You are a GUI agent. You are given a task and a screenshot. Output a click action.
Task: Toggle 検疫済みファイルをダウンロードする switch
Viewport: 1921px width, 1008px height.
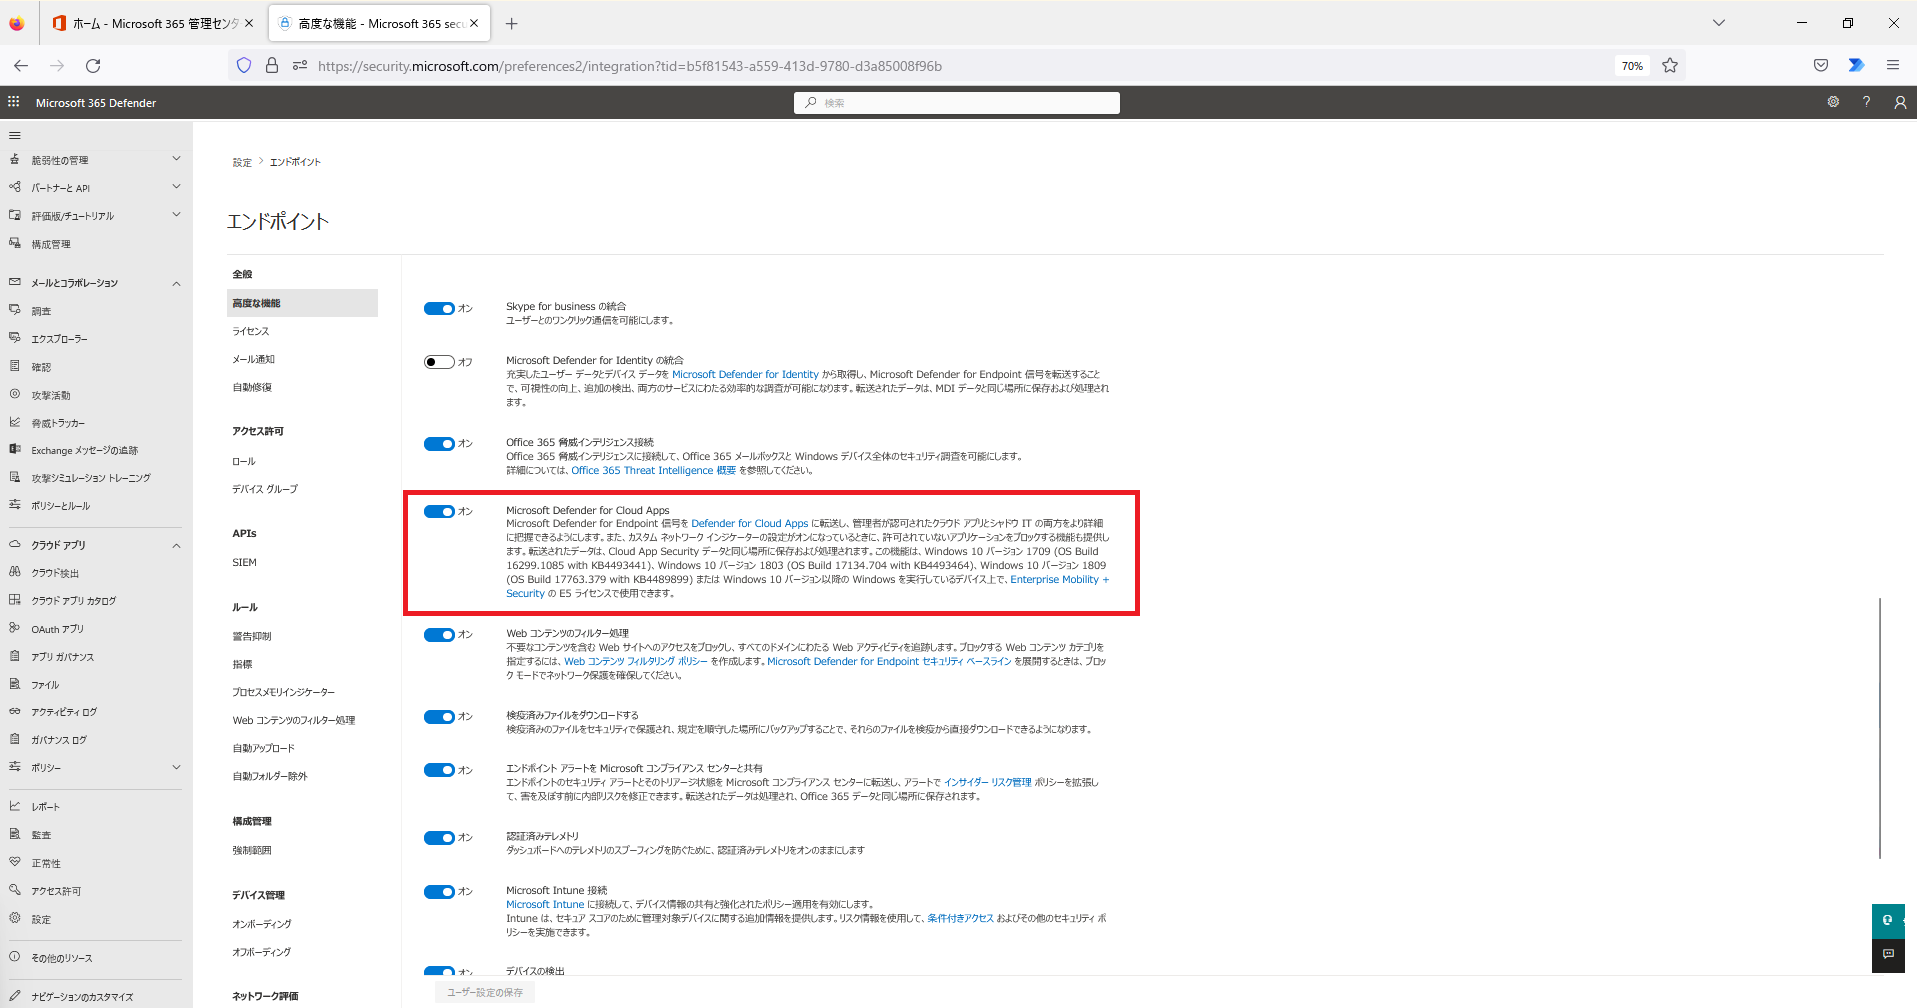[439, 717]
